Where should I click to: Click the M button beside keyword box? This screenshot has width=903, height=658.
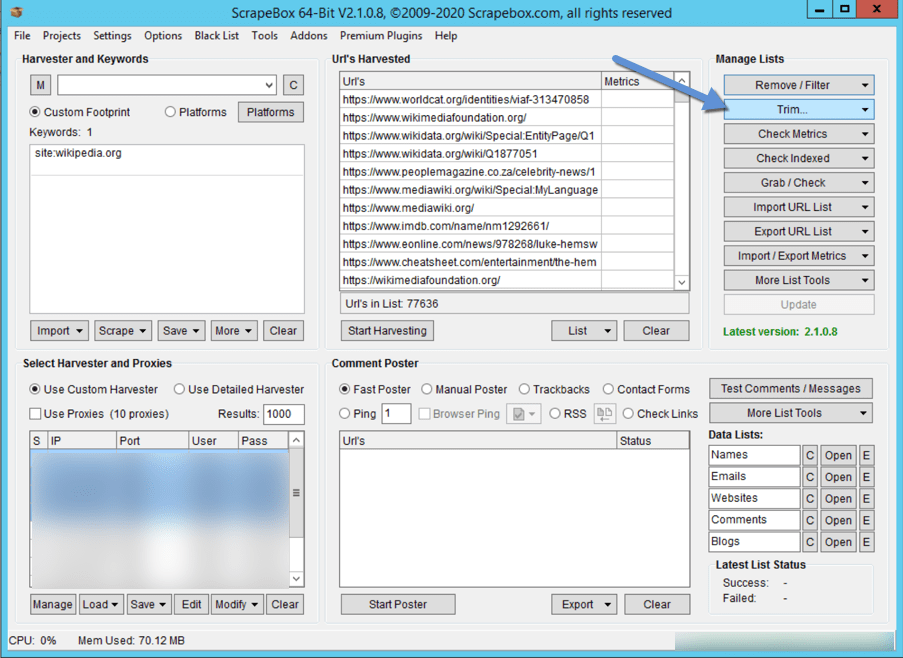point(40,85)
